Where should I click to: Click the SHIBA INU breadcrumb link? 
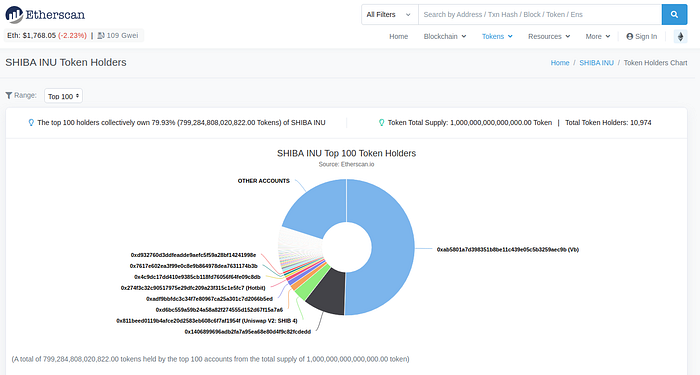(x=596, y=62)
